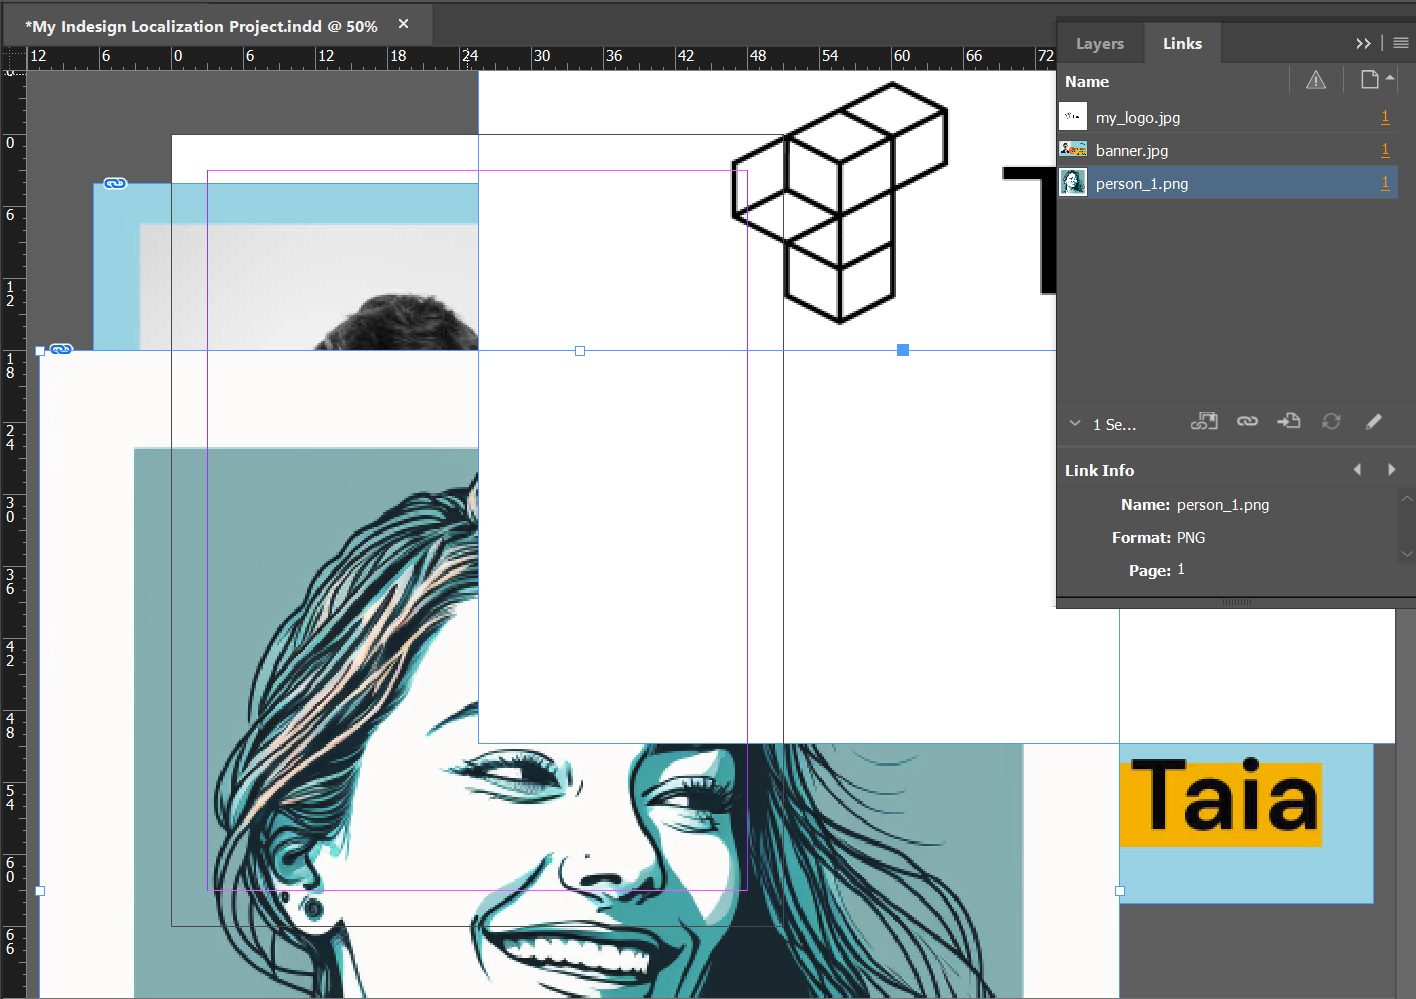
Task: Click the document title tab showing 50% zoom
Action: tap(200, 26)
